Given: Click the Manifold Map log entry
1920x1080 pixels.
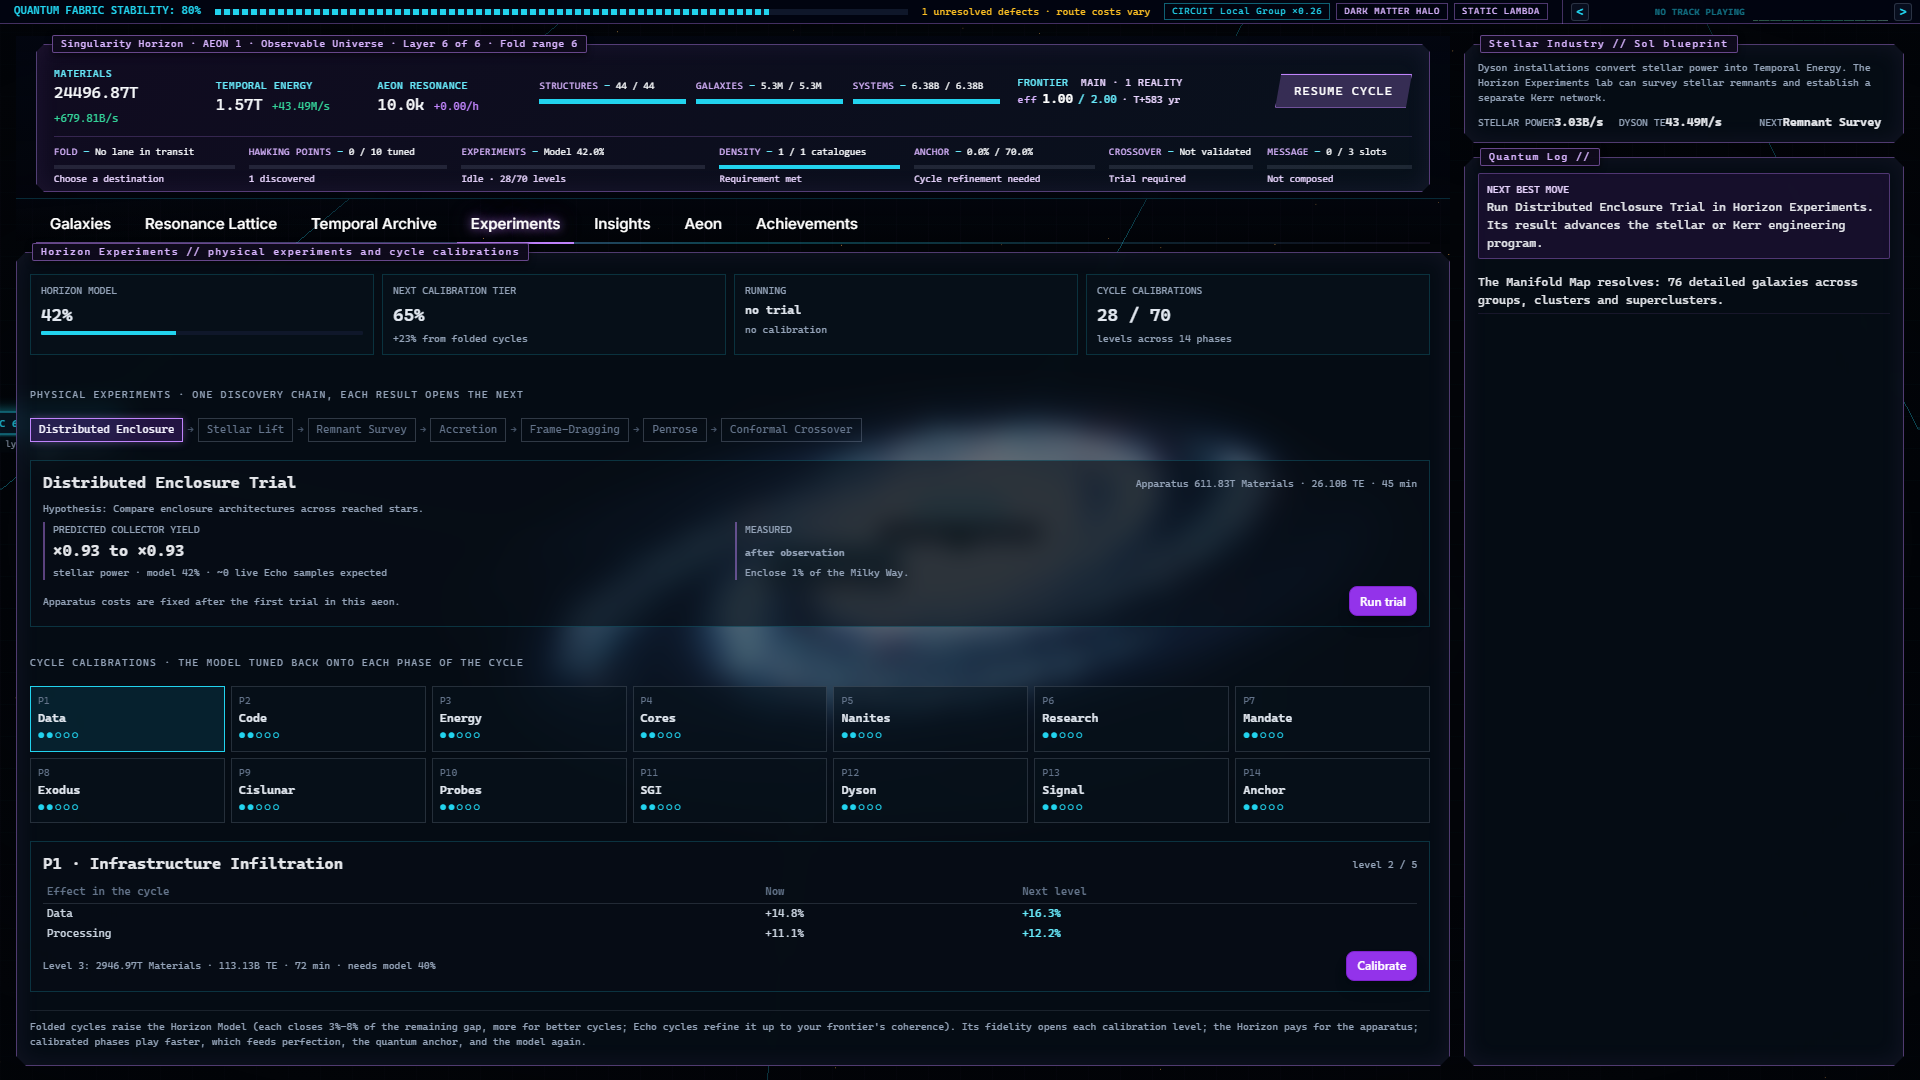Looking at the screenshot, I should [x=1683, y=291].
